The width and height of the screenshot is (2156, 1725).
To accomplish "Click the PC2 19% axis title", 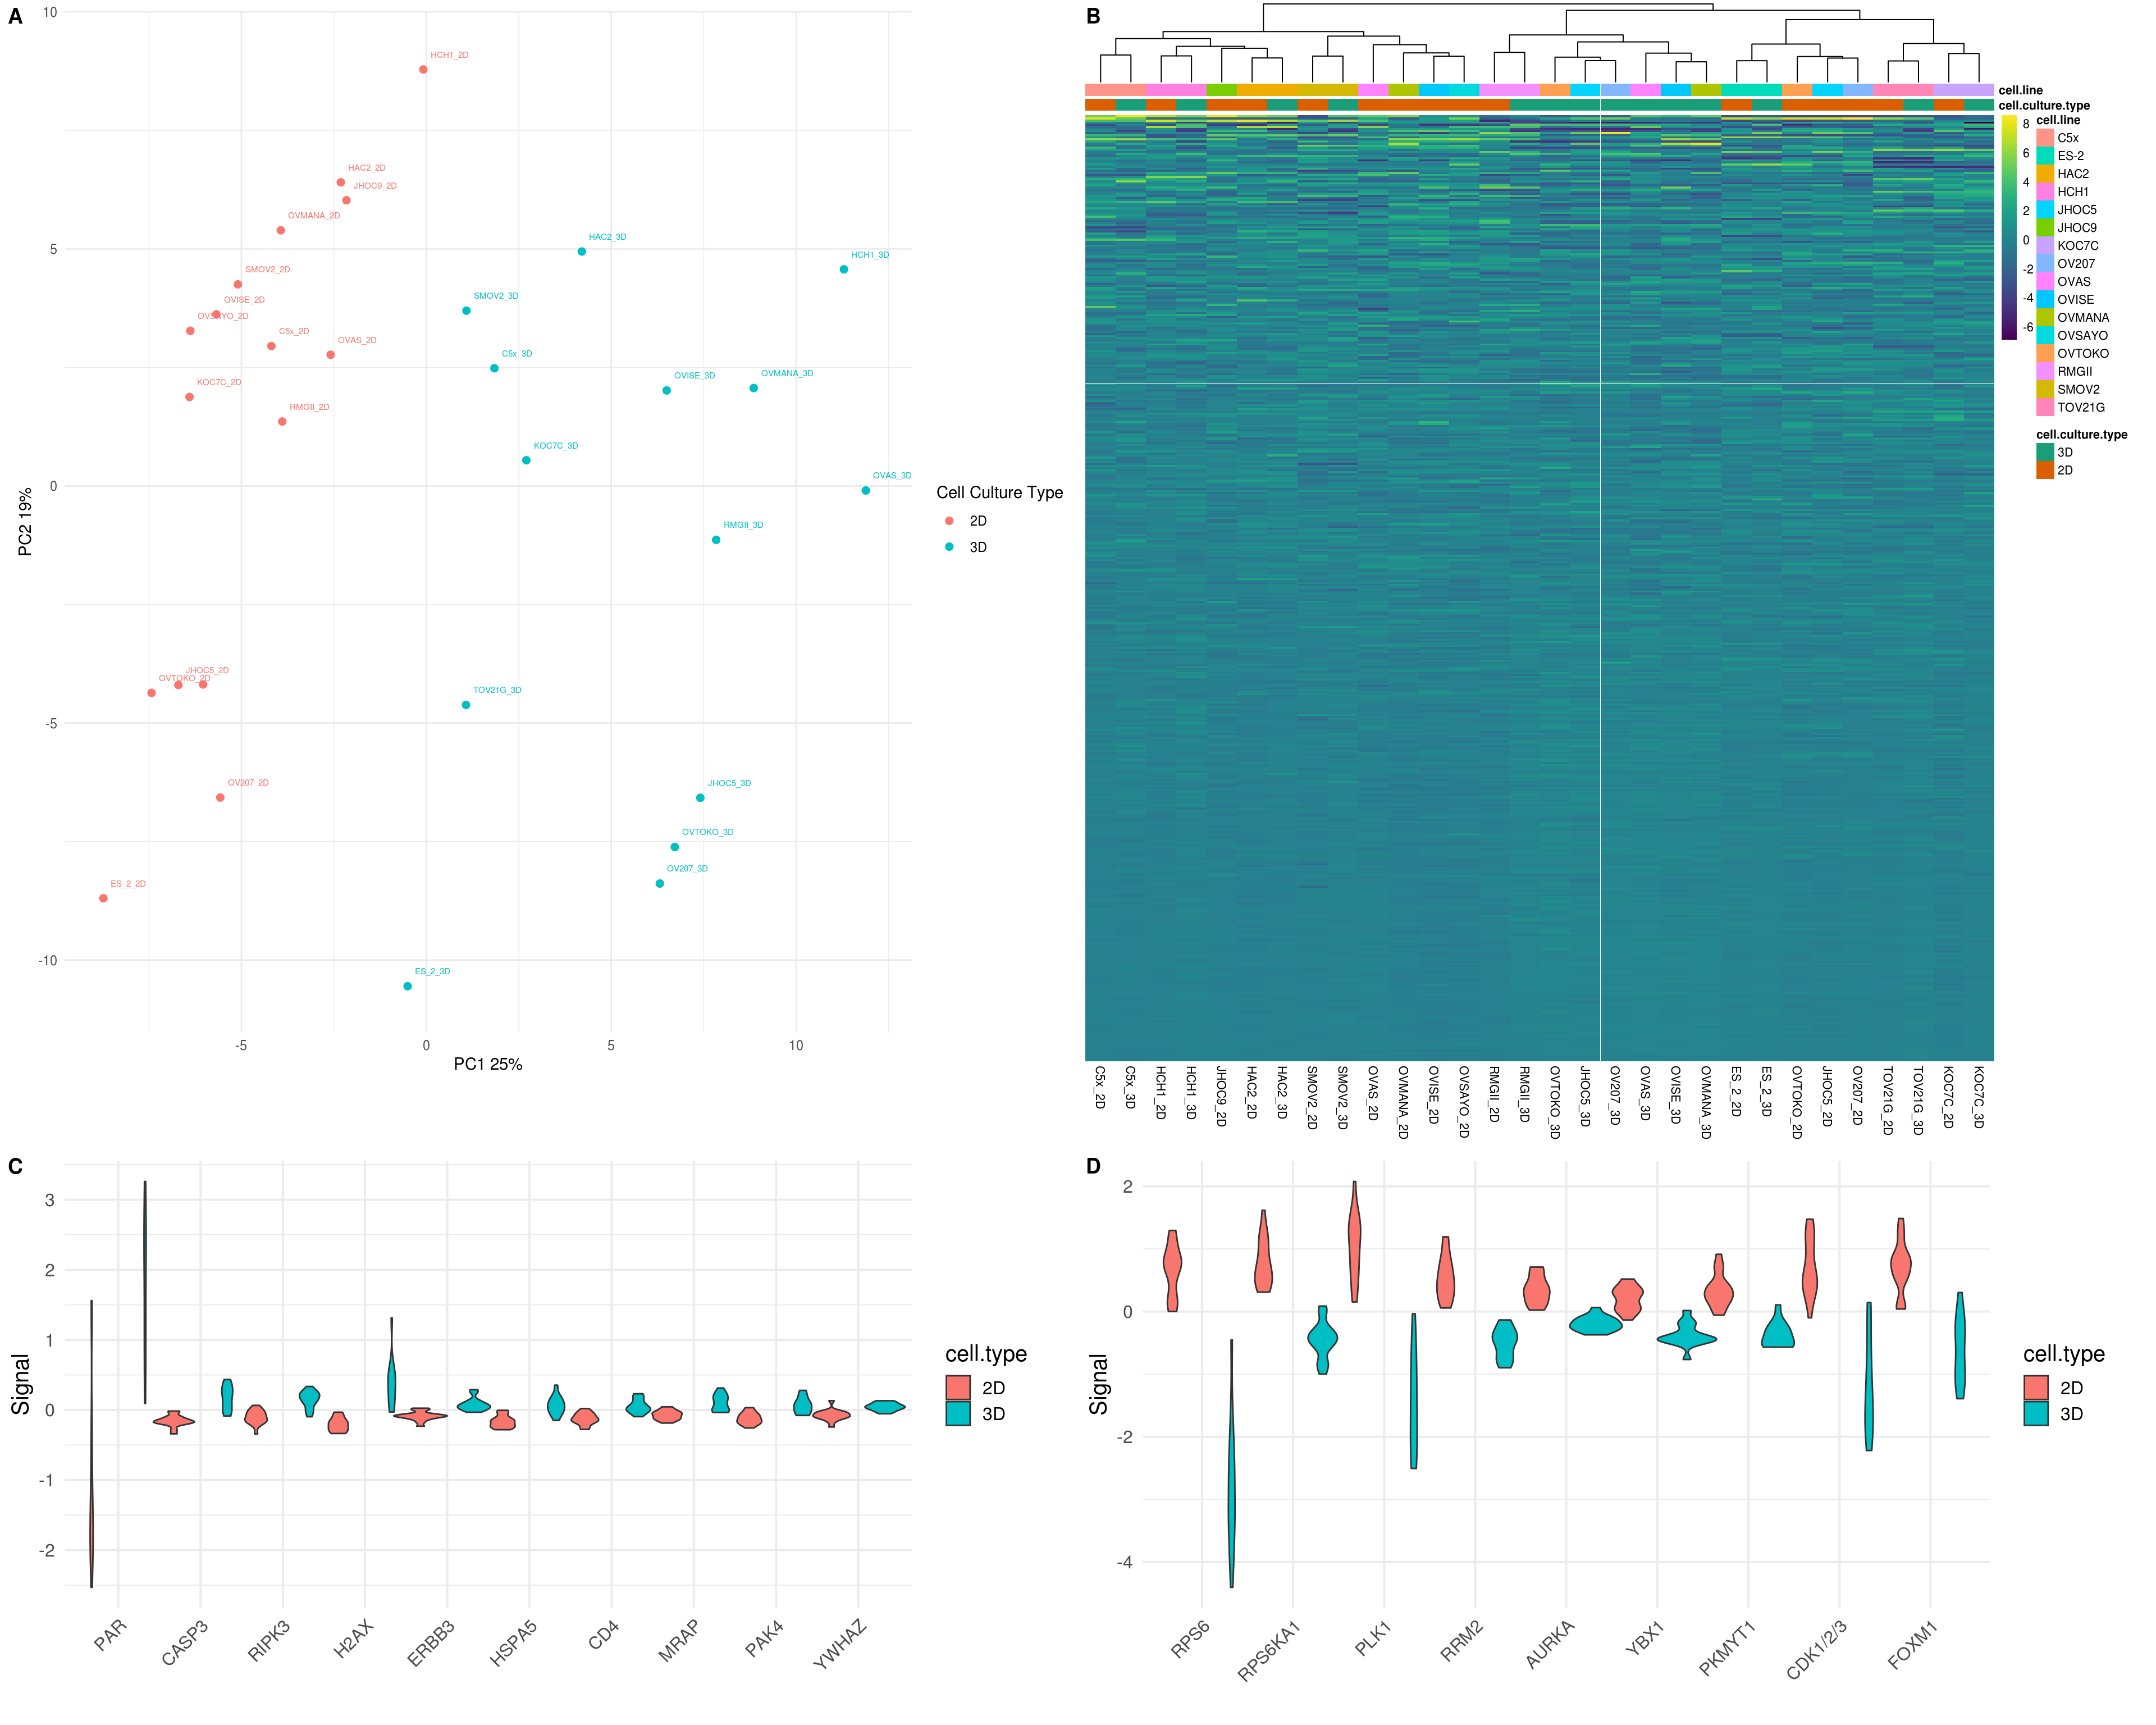I will click(x=25, y=521).
